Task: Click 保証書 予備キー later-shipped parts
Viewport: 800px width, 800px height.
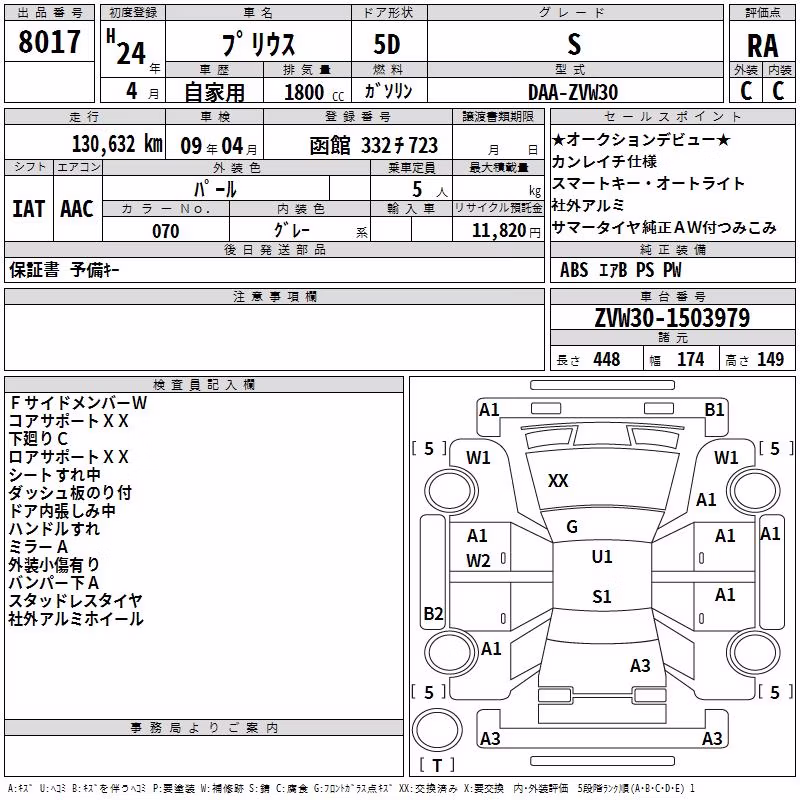Action: click(x=64, y=270)
